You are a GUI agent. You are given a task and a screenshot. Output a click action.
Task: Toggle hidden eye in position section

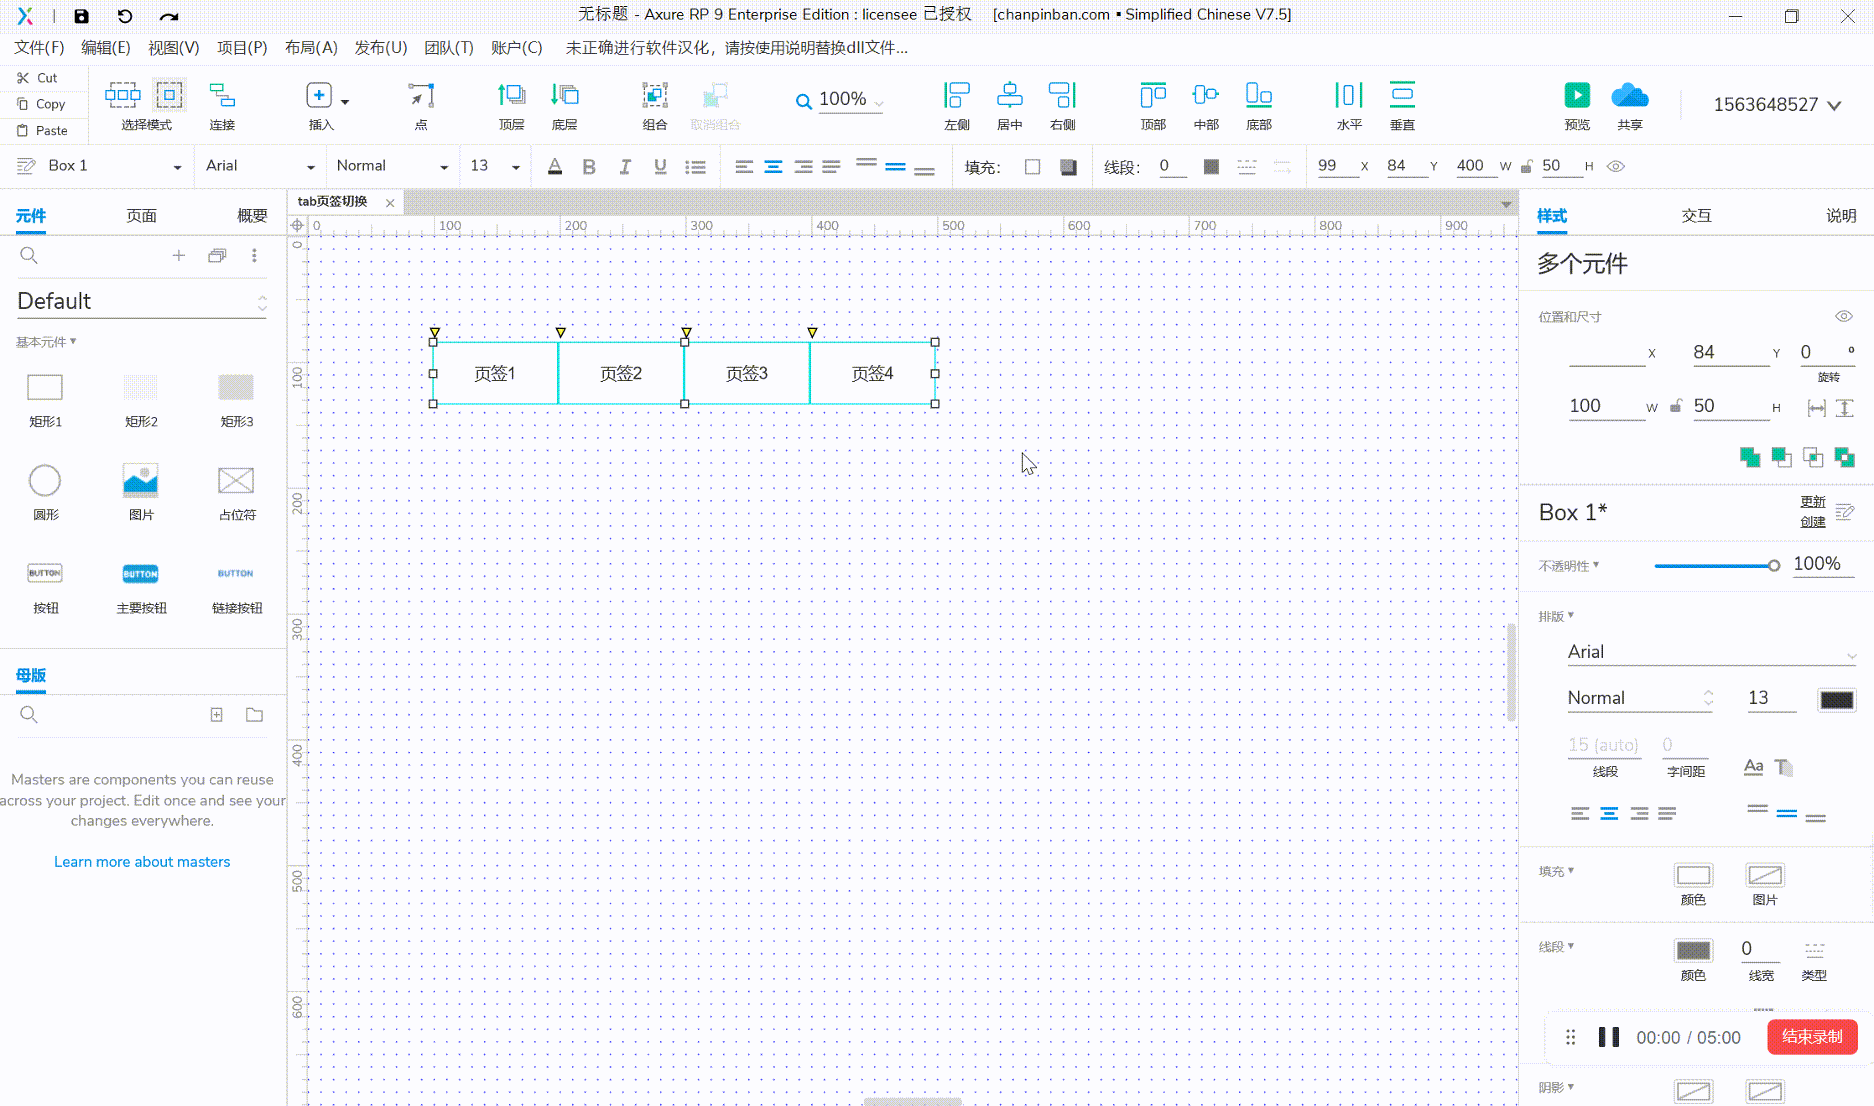(x=1844, y=316)
